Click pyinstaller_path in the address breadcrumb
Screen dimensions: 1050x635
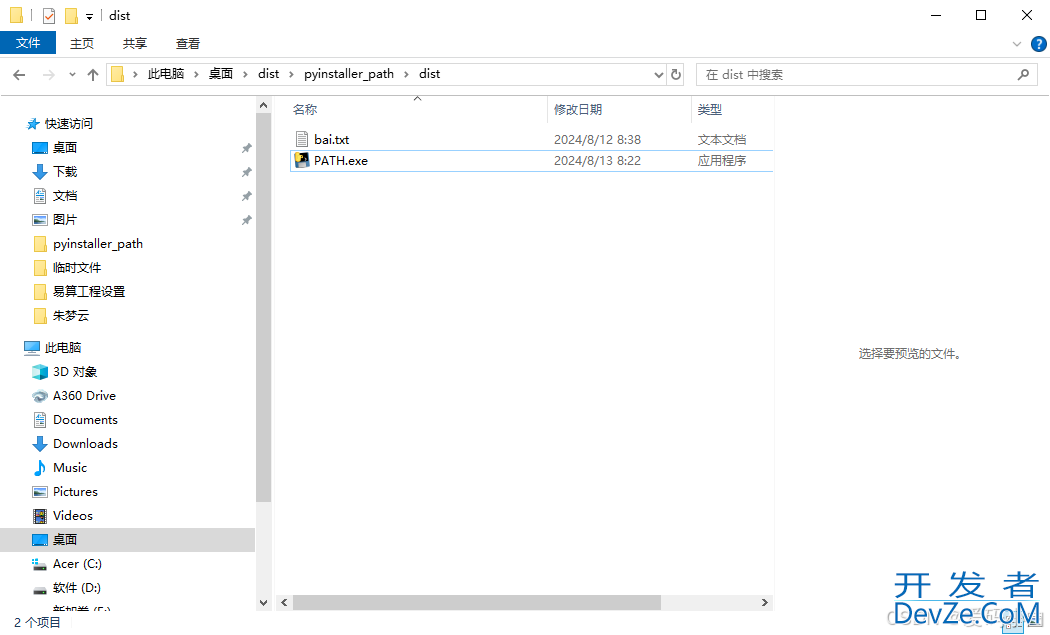349,74
